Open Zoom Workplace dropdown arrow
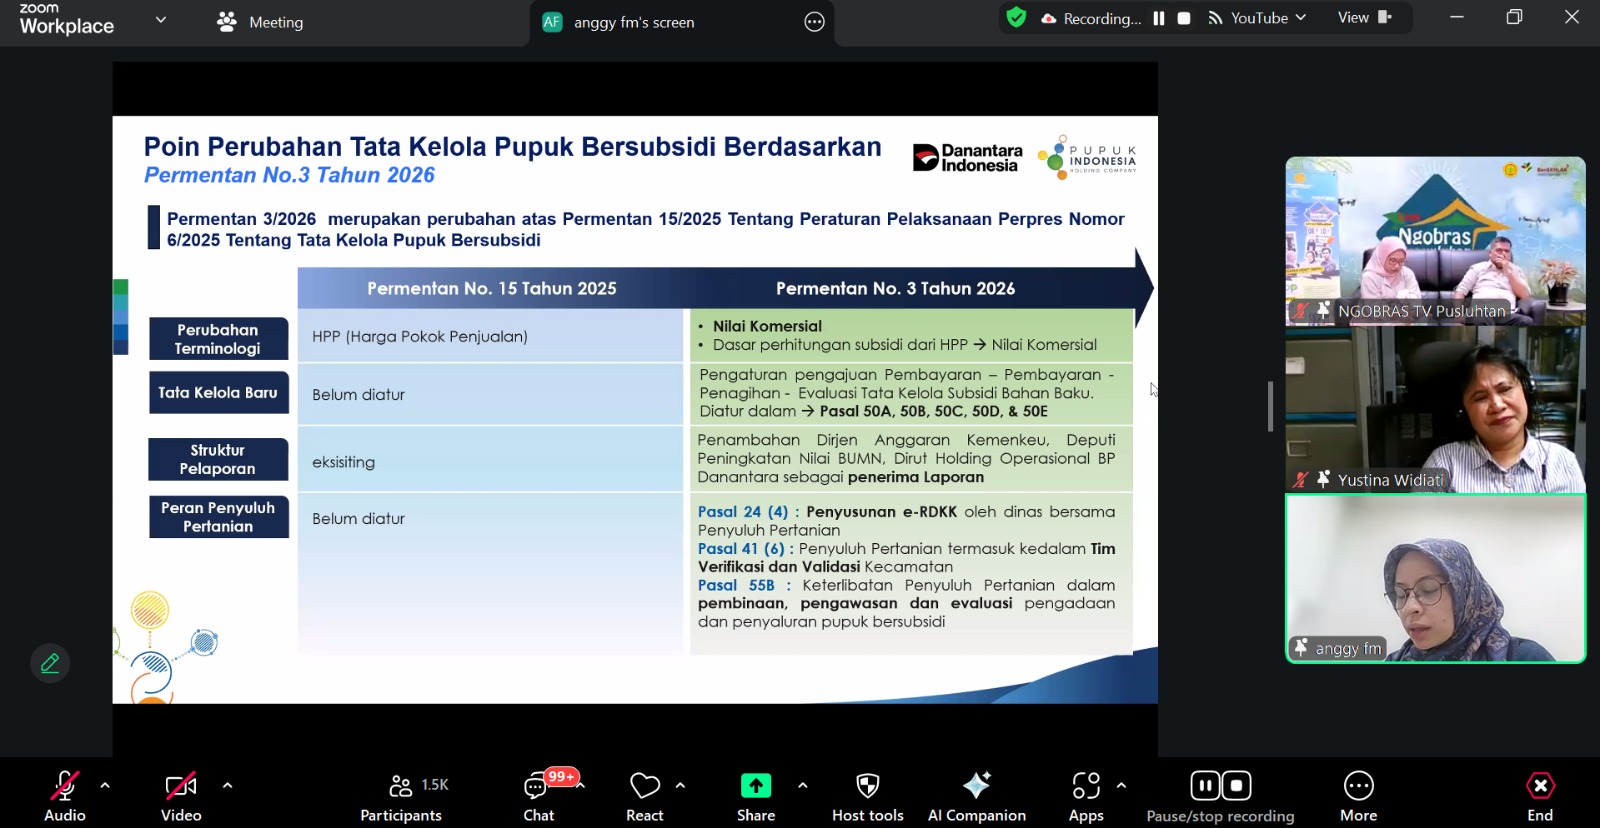Image resolution: width=1600 pixels, height=828 pixels. tap(161, 20)
